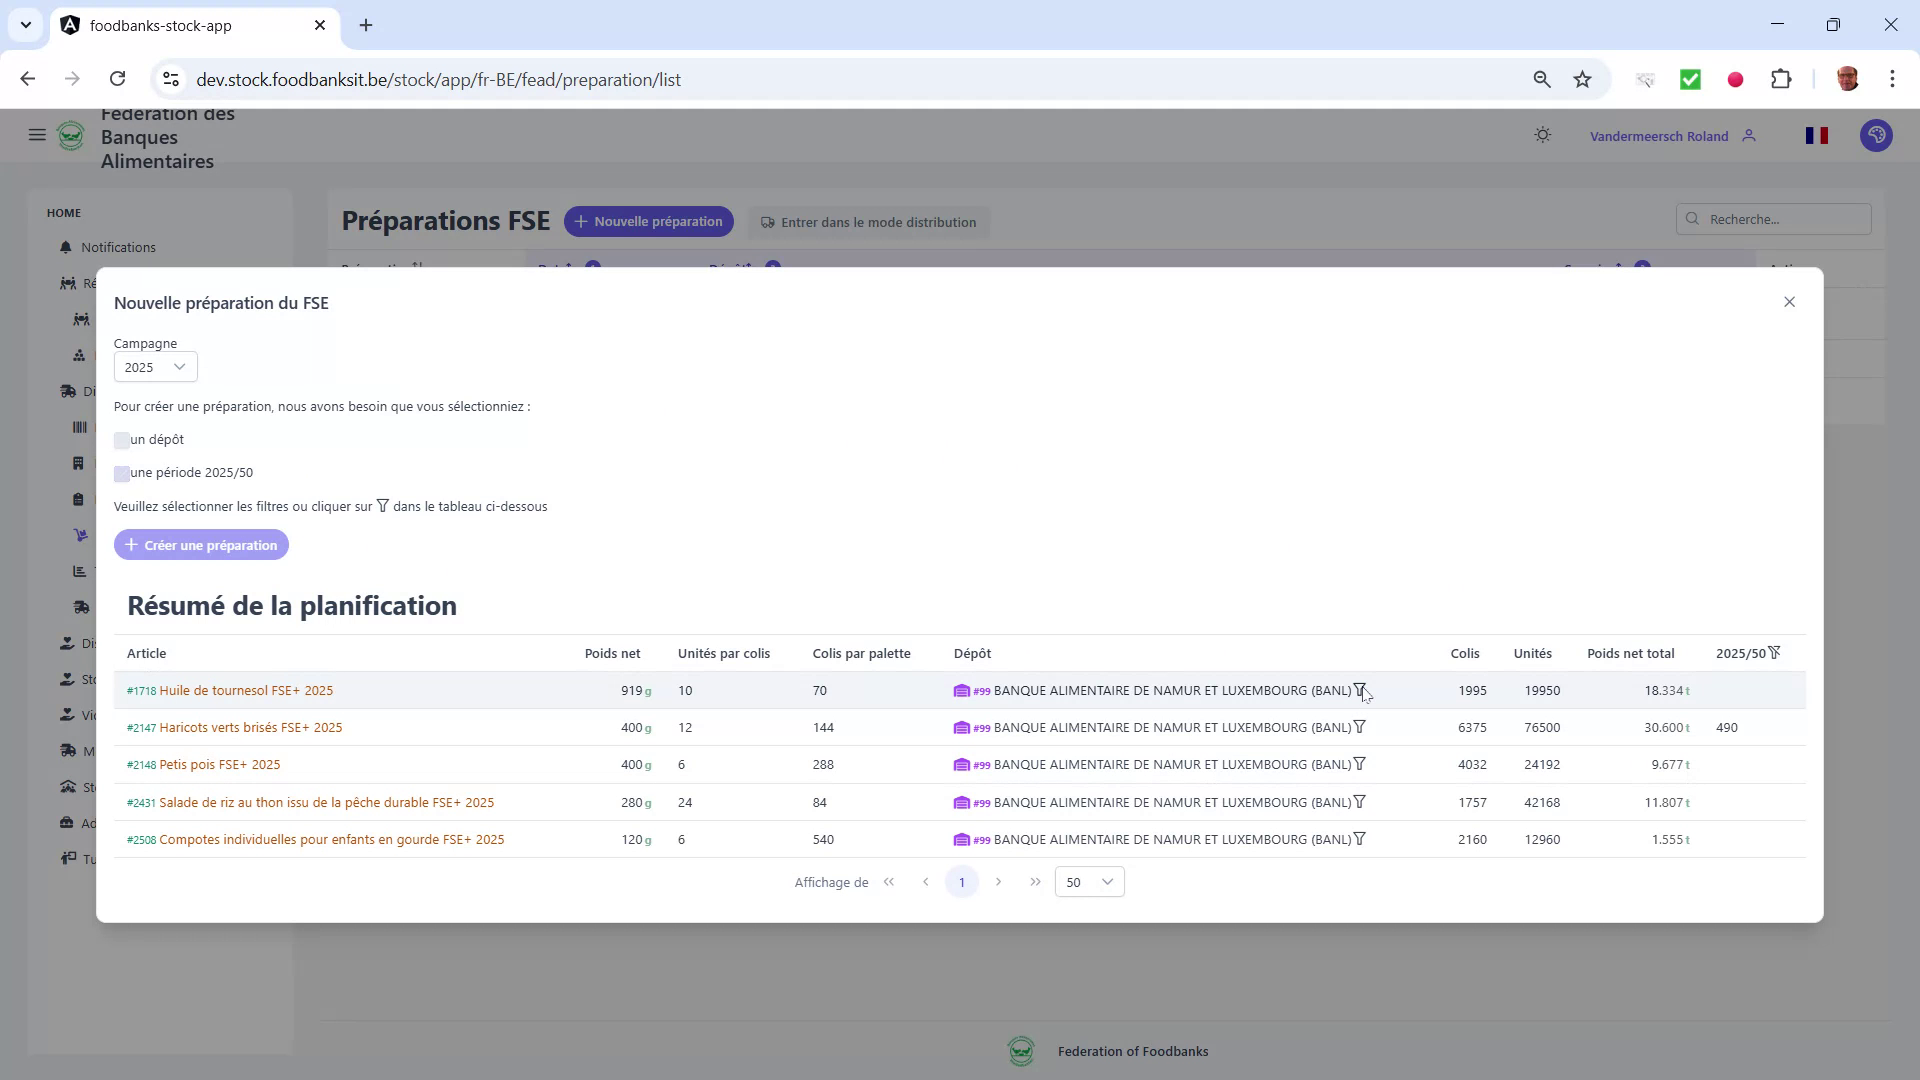Image resolution: width=1920 pixels, height=1080 pixels.
Task: Click the barcode icon in the sidebar
Action: [81, 427]
